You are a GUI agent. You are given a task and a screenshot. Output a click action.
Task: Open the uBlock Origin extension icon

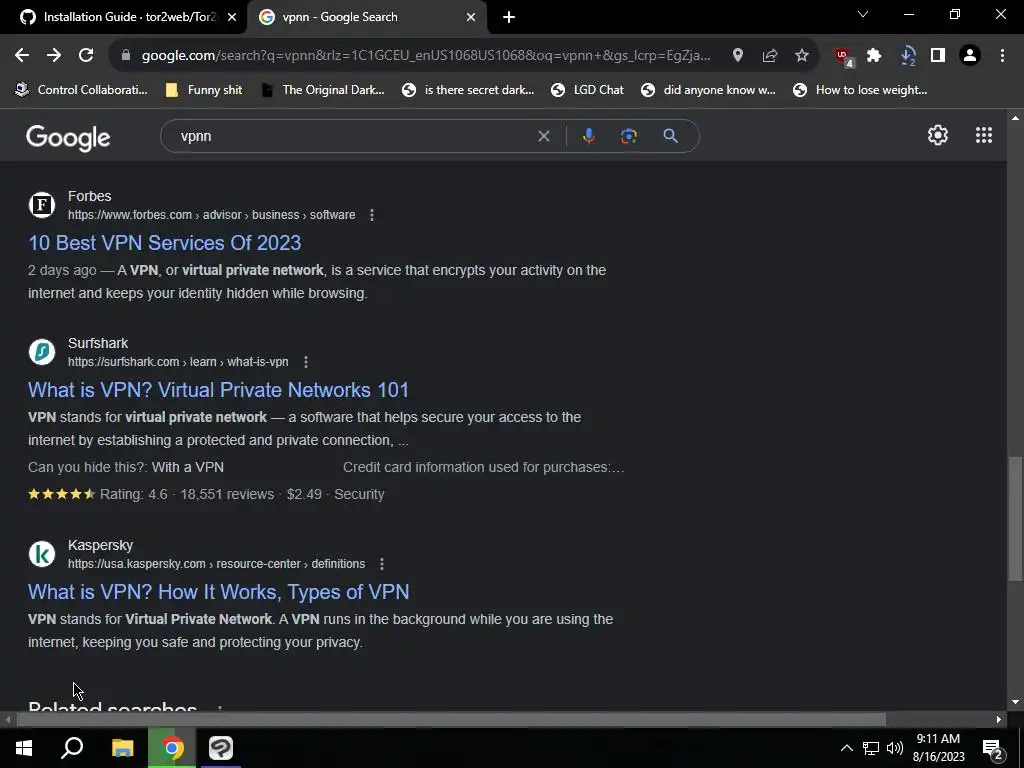(844, 57)
